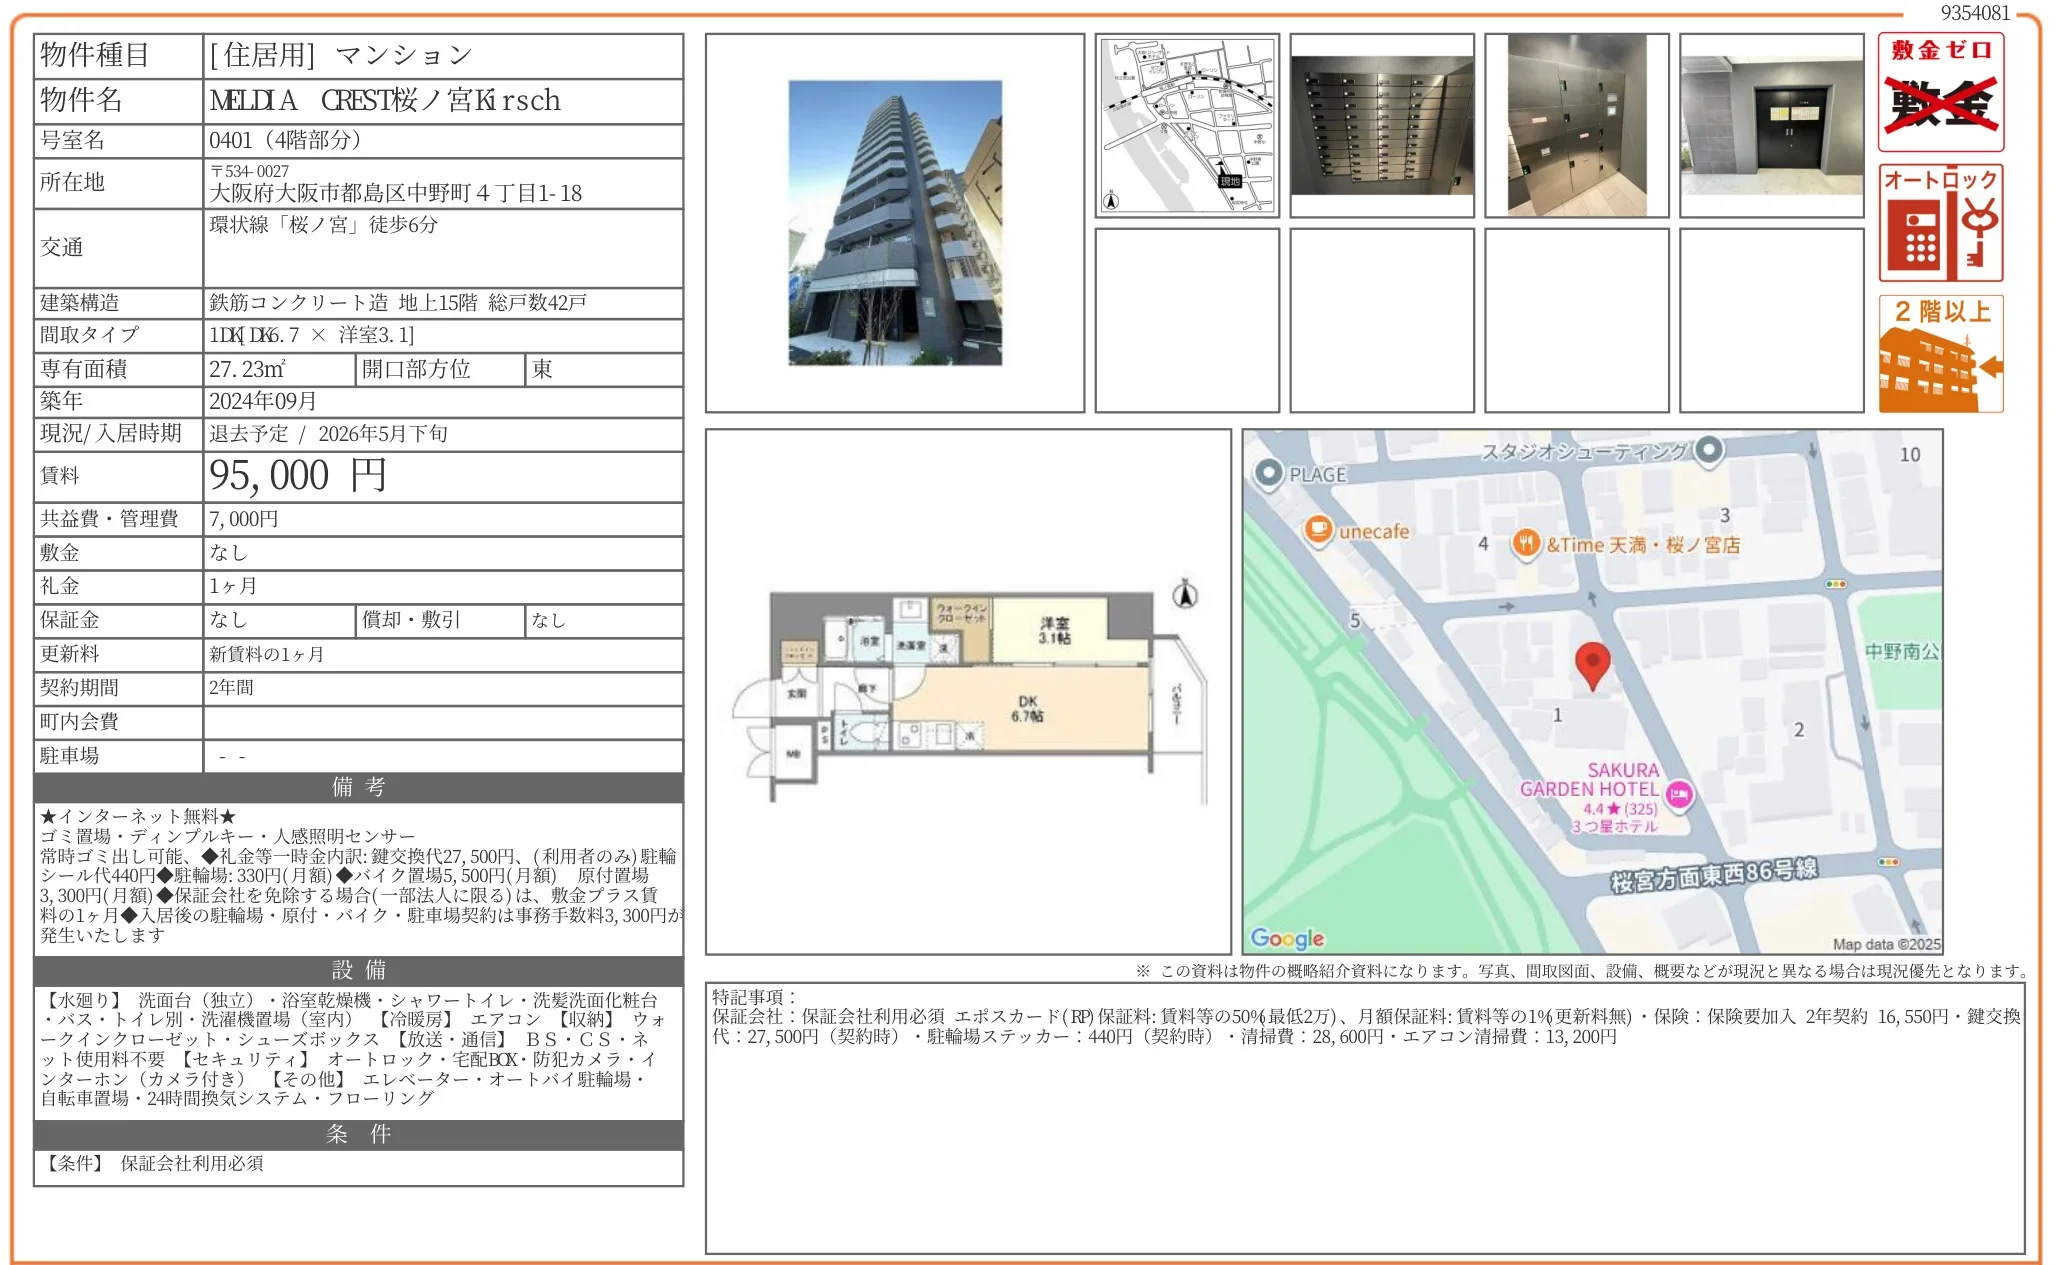Open the mailbox photo thumbnail
Screen dimensions: 2056x1265
pyautogui.click(x=1381, y=125)
